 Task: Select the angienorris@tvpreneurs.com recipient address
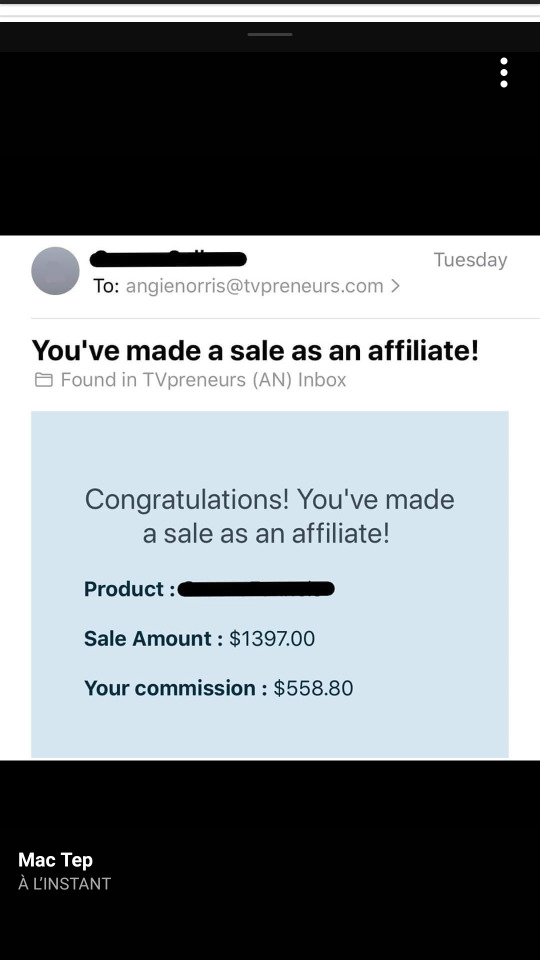[255, 286]
